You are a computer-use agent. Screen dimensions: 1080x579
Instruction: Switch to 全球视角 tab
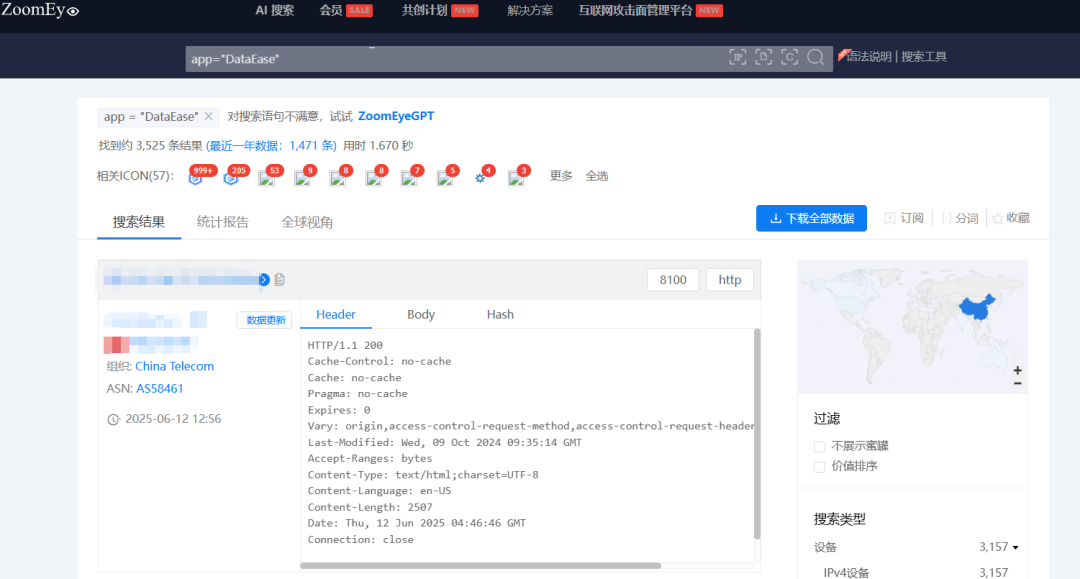coord(307,222)
